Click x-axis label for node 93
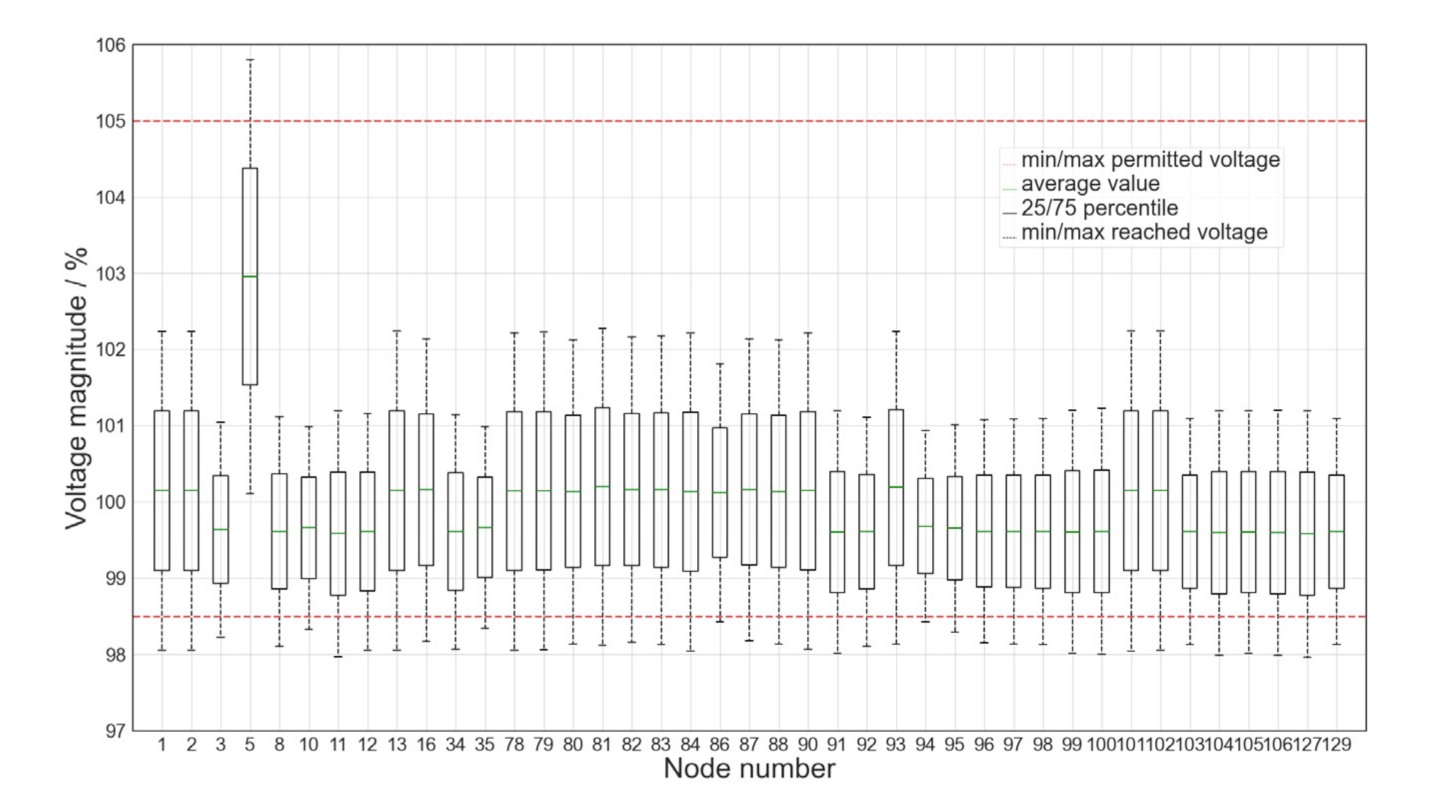The width and height of the screenshot is (1430, 803). (896, 745)
